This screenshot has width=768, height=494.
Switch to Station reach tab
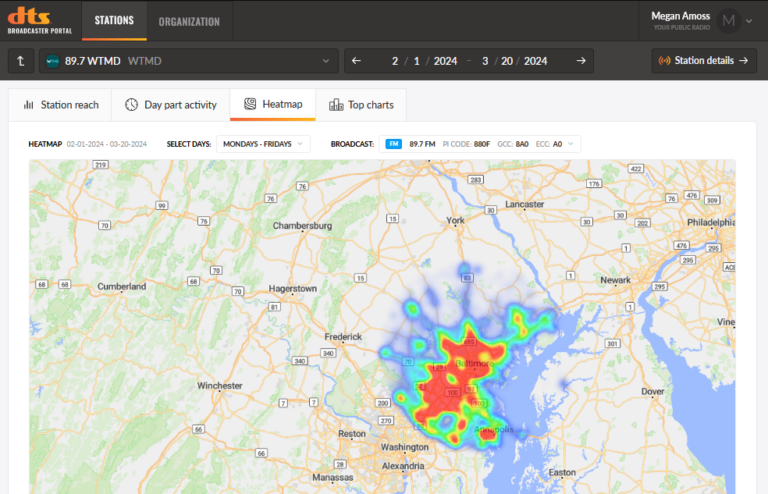[60, 105]
